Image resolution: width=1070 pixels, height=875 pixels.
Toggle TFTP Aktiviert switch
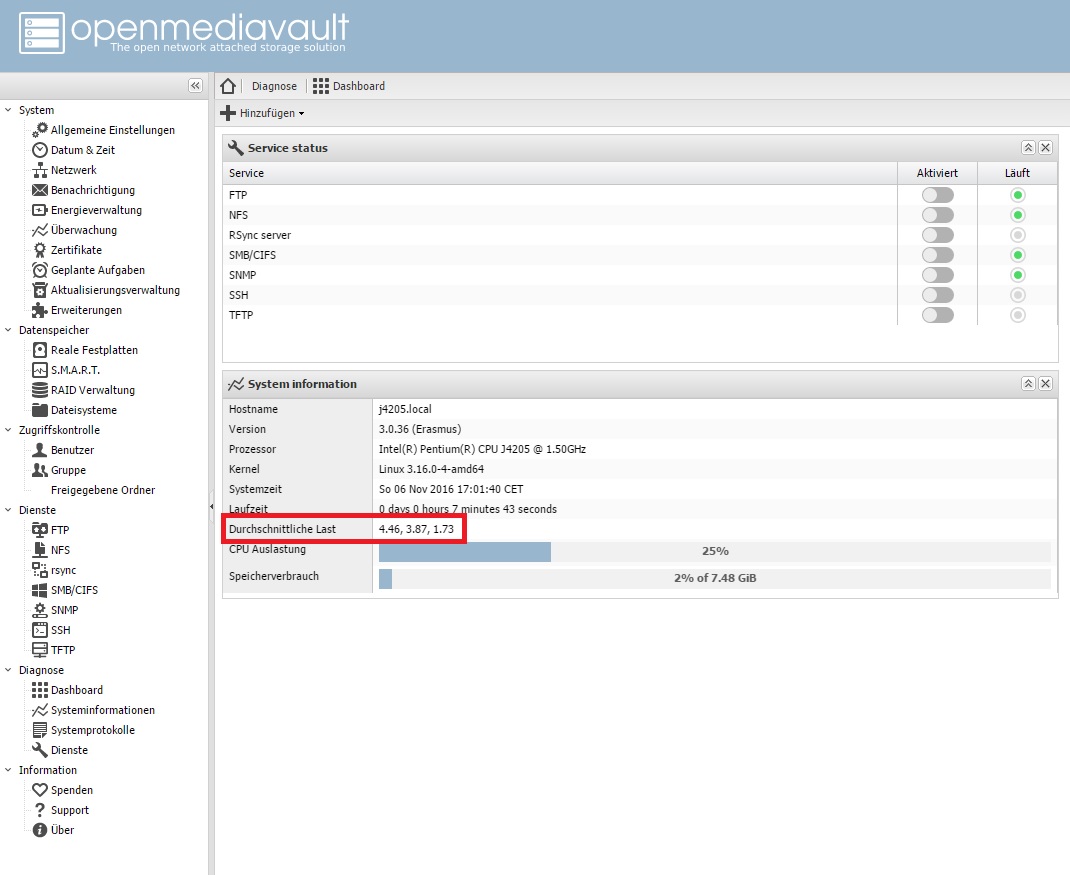(938, 315)
